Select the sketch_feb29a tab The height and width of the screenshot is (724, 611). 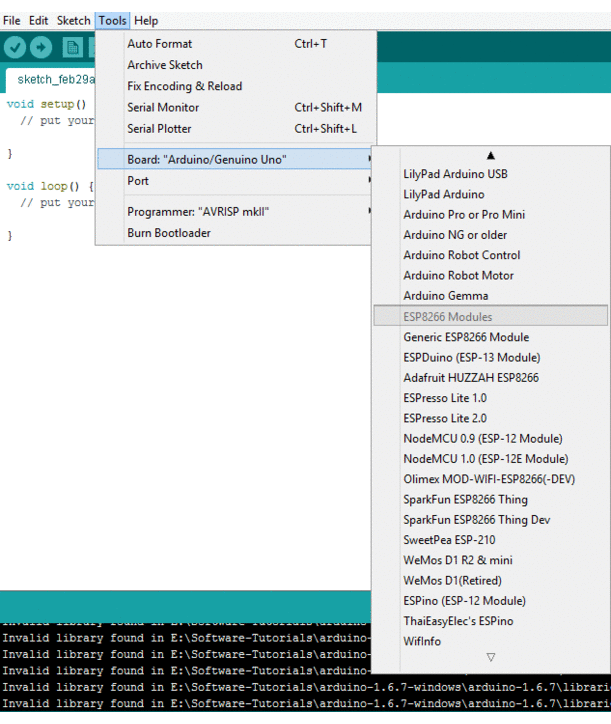point(50,79)
